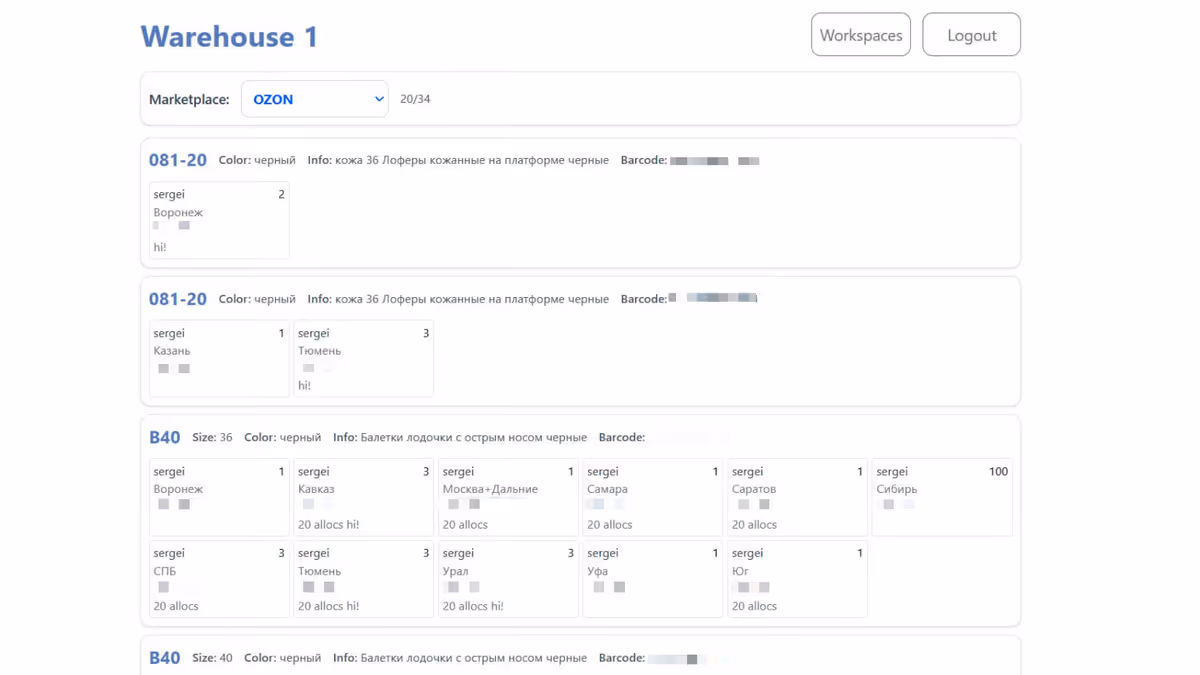Image resolution: width=1200 pixels, height=675 pixels.
Task: Select the Самара allocation card
Action: point(652,497)
